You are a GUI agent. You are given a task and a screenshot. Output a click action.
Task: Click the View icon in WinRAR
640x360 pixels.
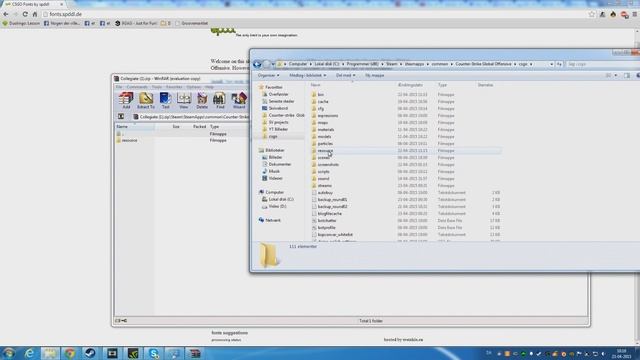tap(184, 100)
